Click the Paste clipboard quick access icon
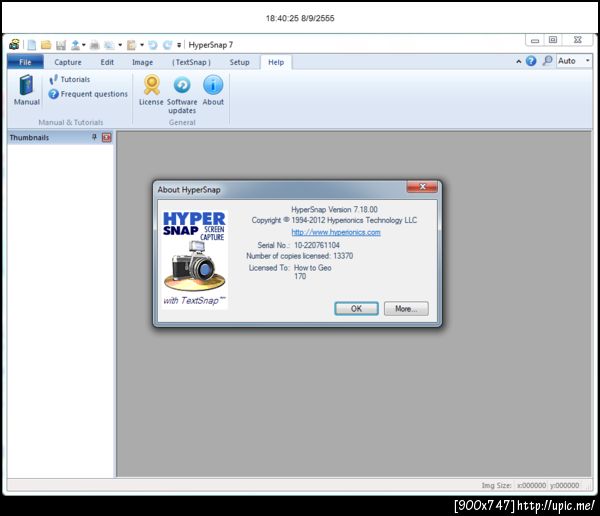The image size is (600, 516). [x=132, y=45]
